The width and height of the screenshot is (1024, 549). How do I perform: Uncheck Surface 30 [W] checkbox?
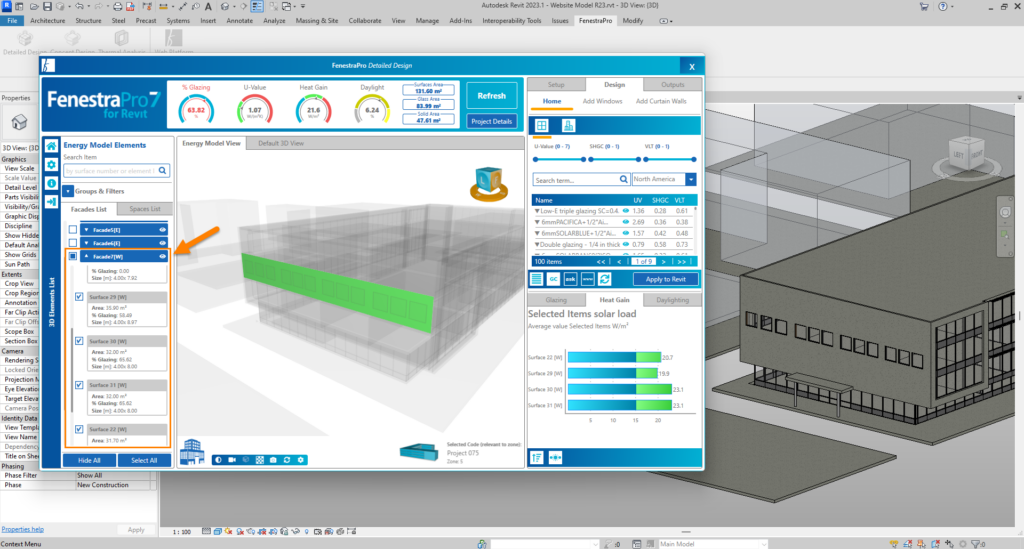pyautogui.click(x=79, y=341)
